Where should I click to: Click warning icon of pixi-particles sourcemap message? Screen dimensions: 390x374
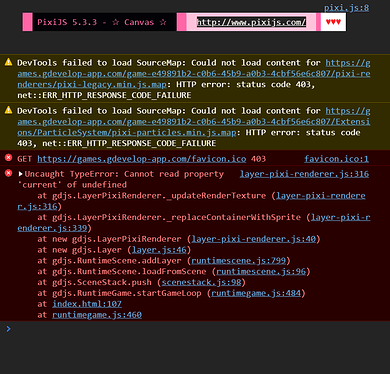point(8,110)
